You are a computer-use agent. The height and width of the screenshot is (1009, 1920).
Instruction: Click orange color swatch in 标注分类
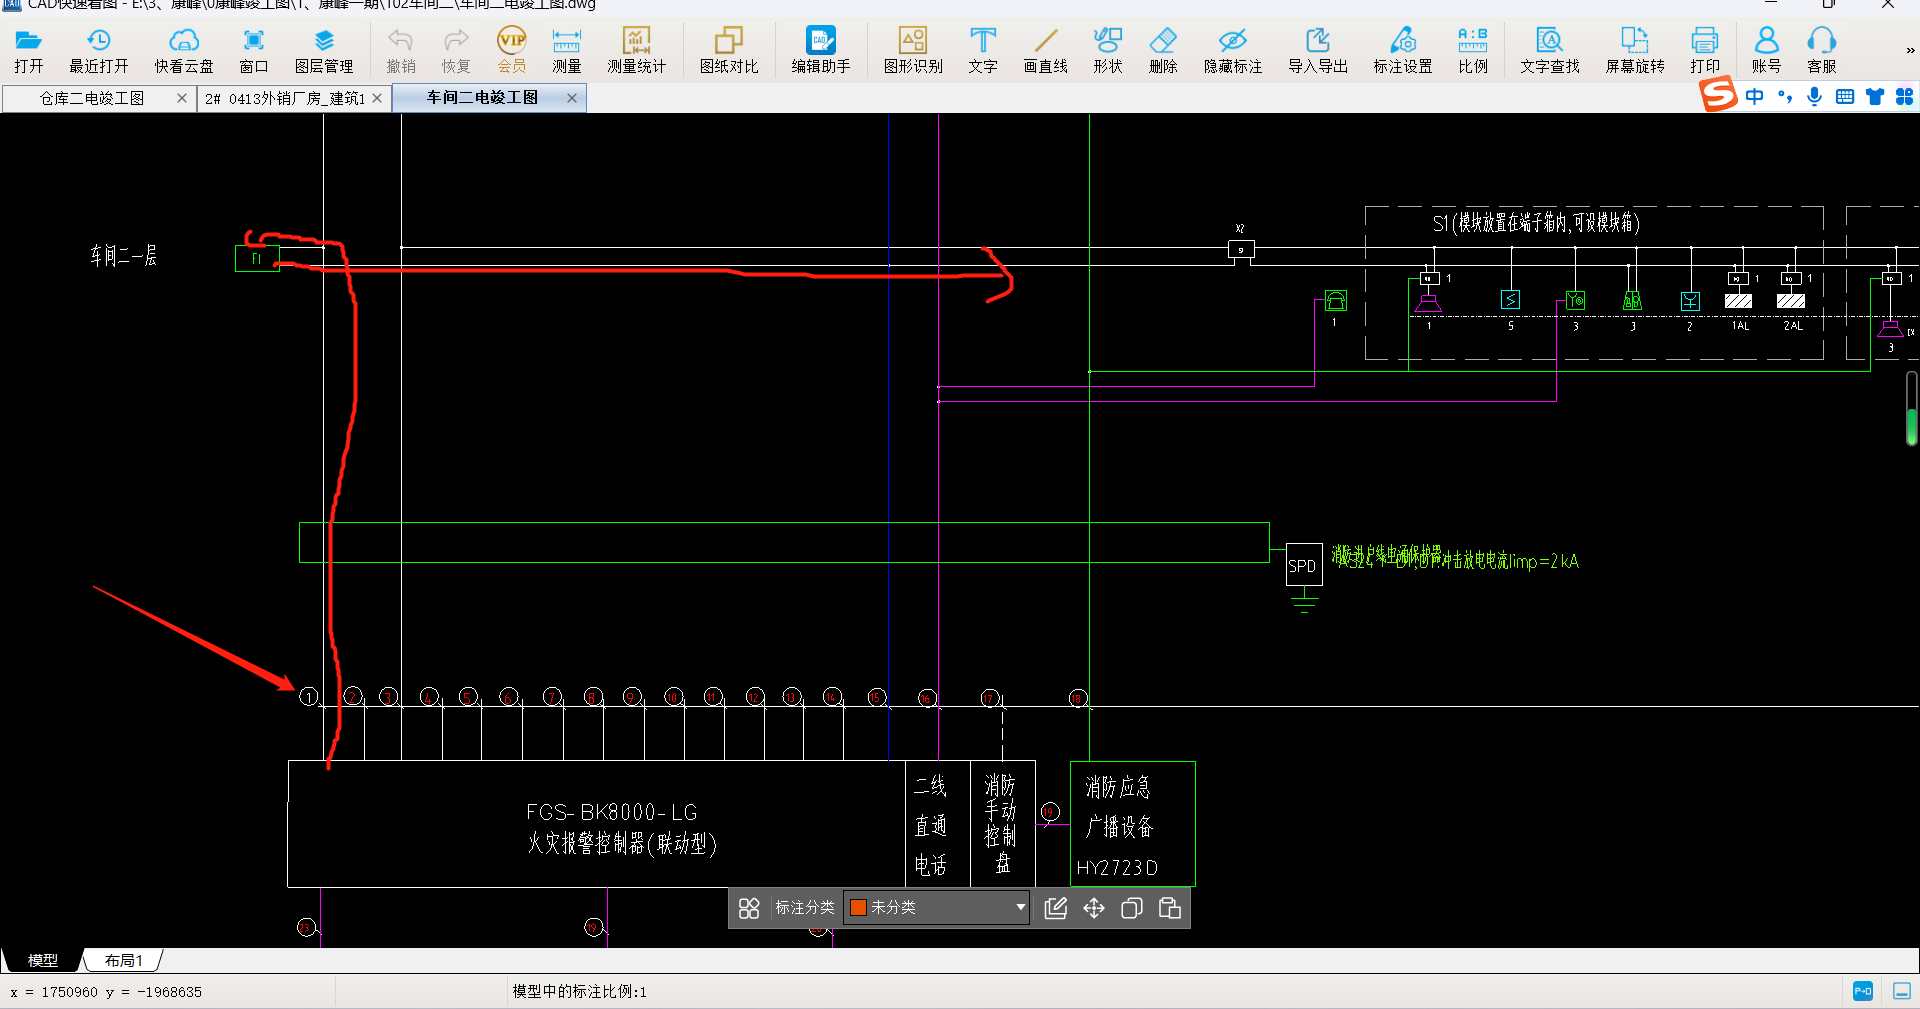(858, 908)
